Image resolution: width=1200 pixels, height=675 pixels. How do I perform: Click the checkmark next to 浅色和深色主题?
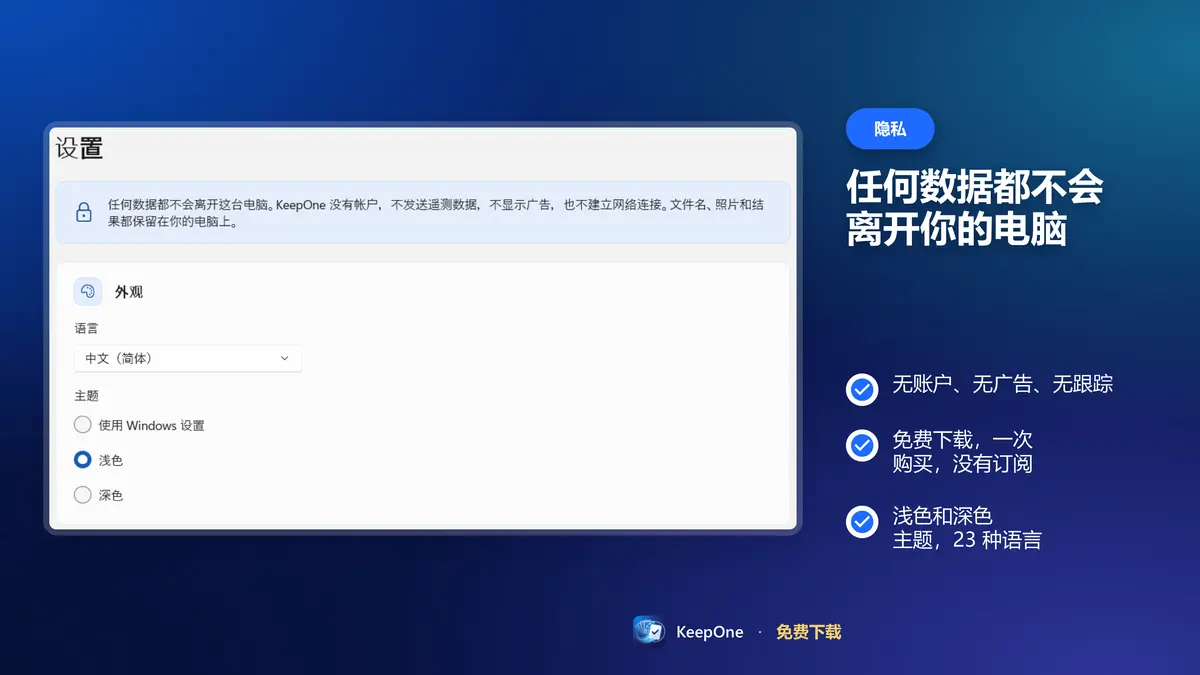(862, 521)
